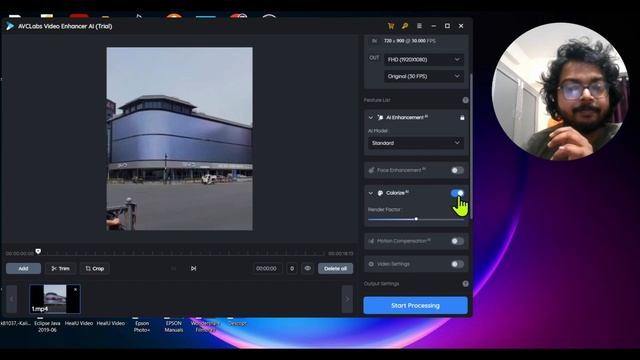Remove 1.mp4 with its close icon
The height and width of the screenshot is (360, 640).
[x=76, y=289]
